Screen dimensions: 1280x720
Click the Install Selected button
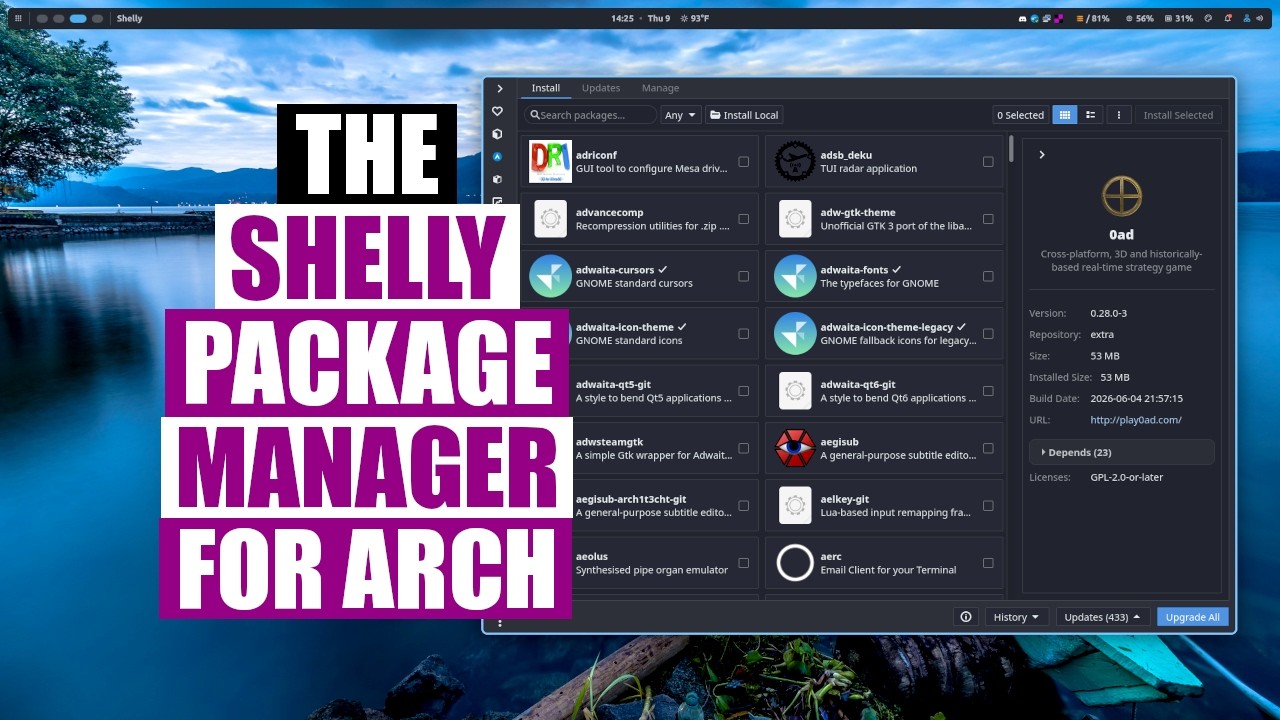pyautogui.click(x=1178, y=115)
